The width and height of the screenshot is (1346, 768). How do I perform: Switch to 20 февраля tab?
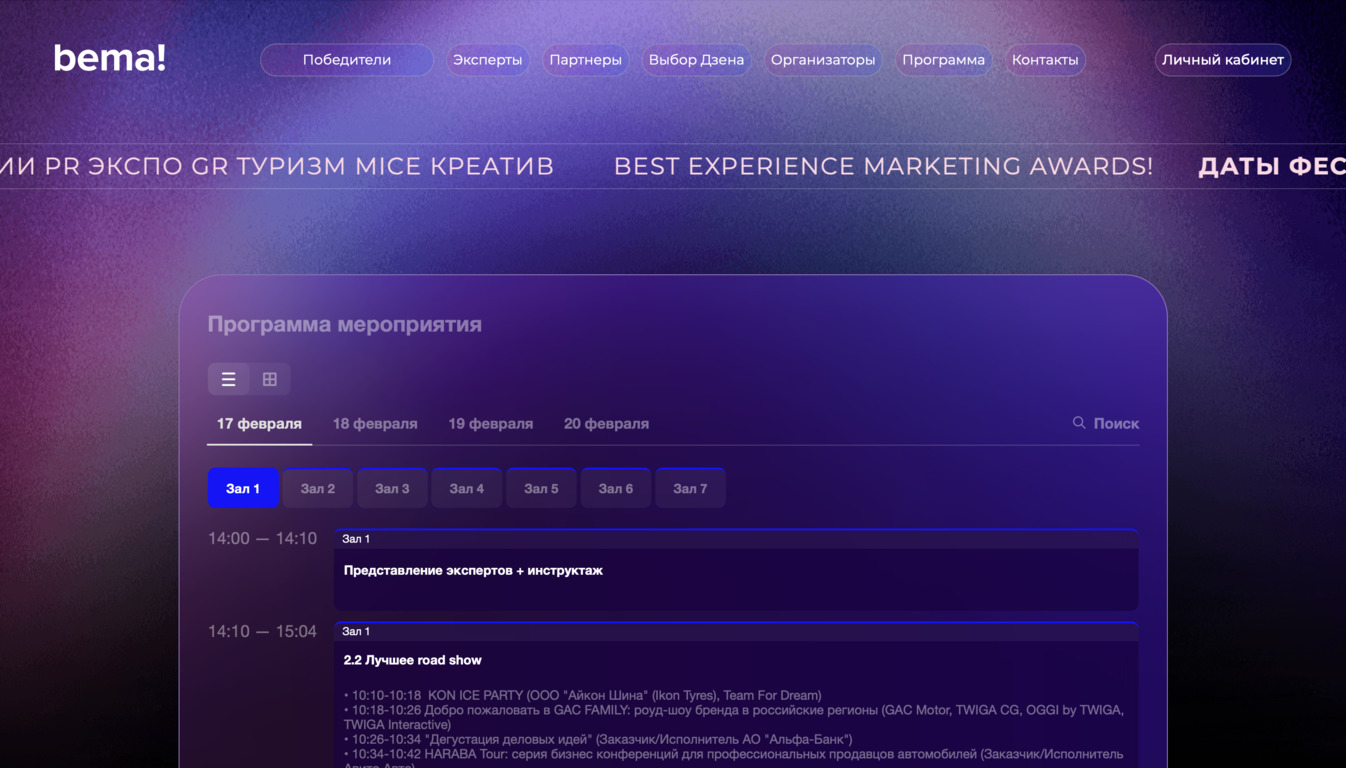coord(606,424)
